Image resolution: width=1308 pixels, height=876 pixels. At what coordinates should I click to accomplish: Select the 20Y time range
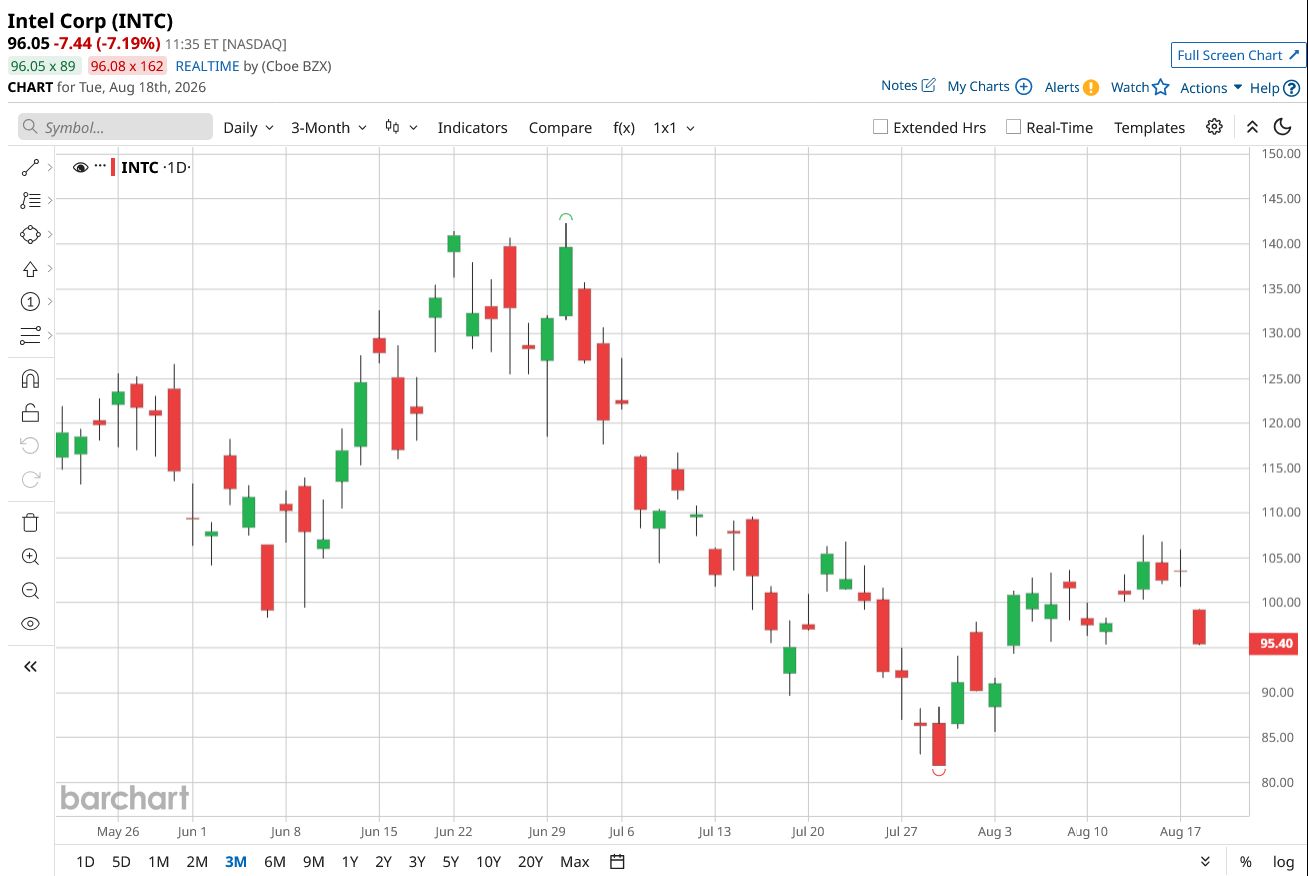click(x=530, y=862)
